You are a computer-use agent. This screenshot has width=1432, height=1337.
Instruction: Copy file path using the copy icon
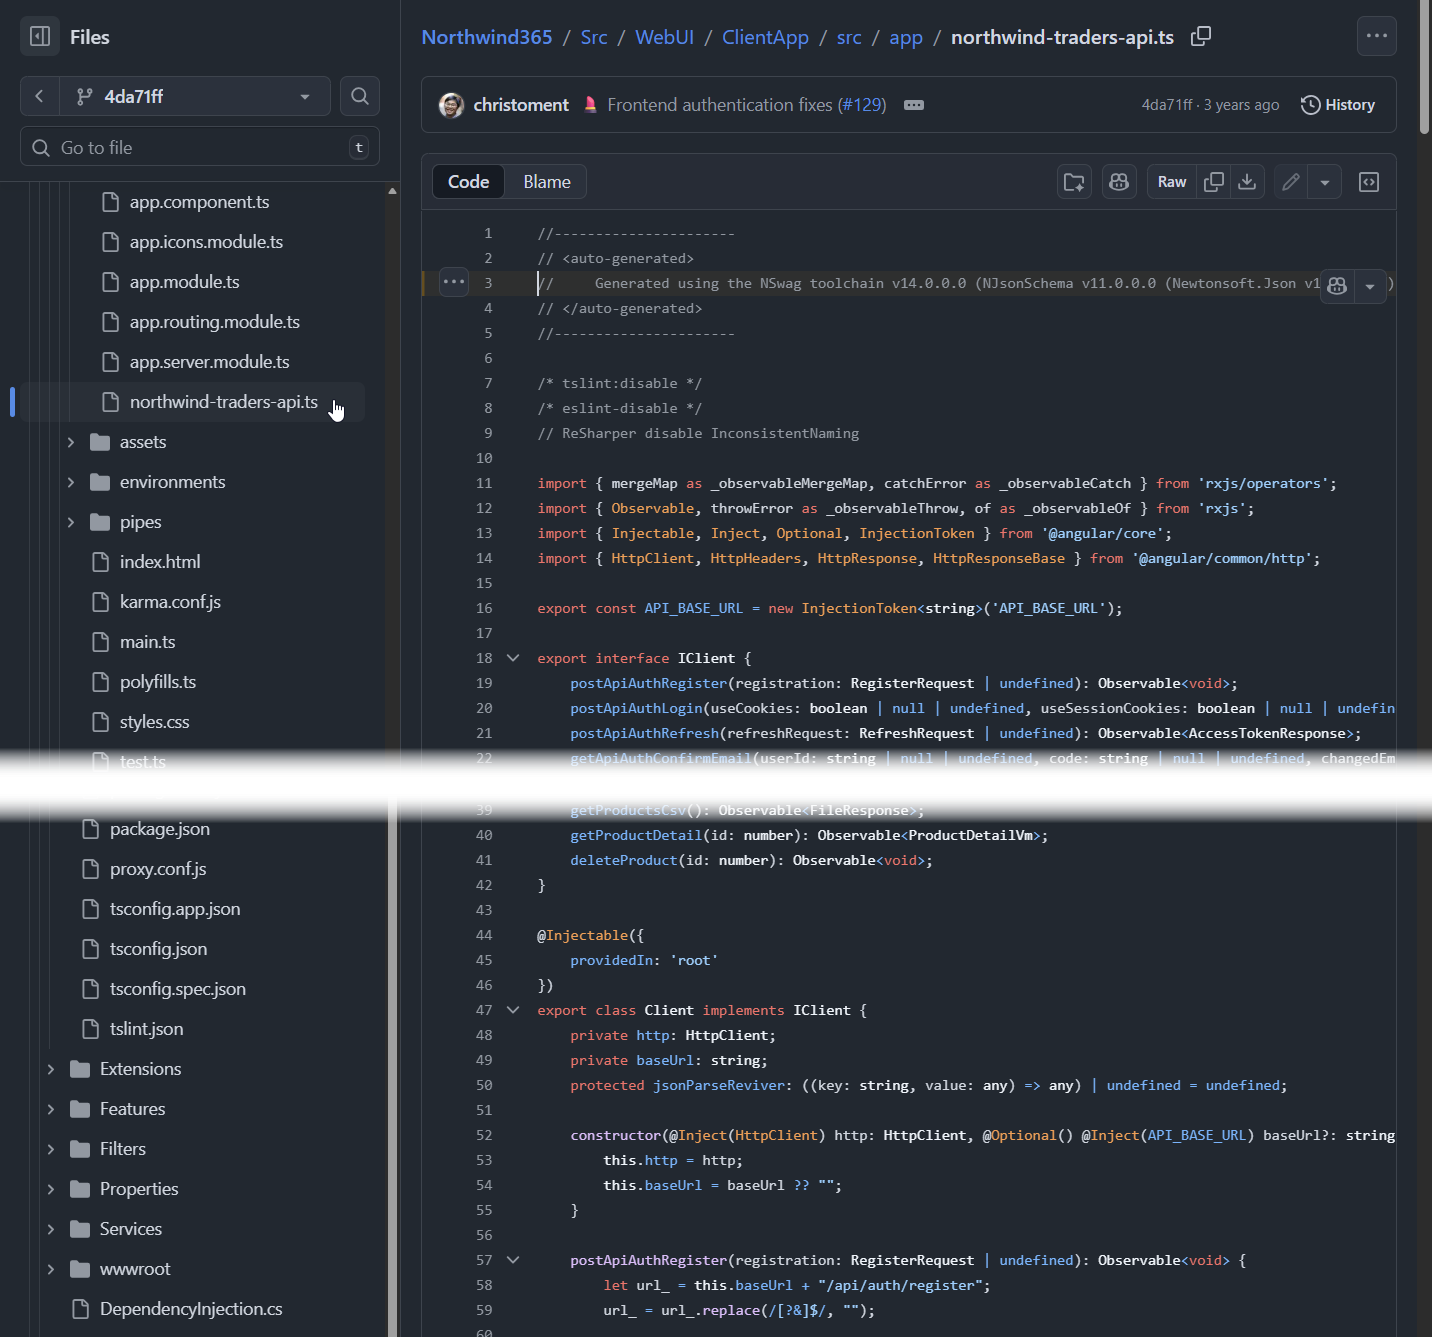tap(1201, 37)
